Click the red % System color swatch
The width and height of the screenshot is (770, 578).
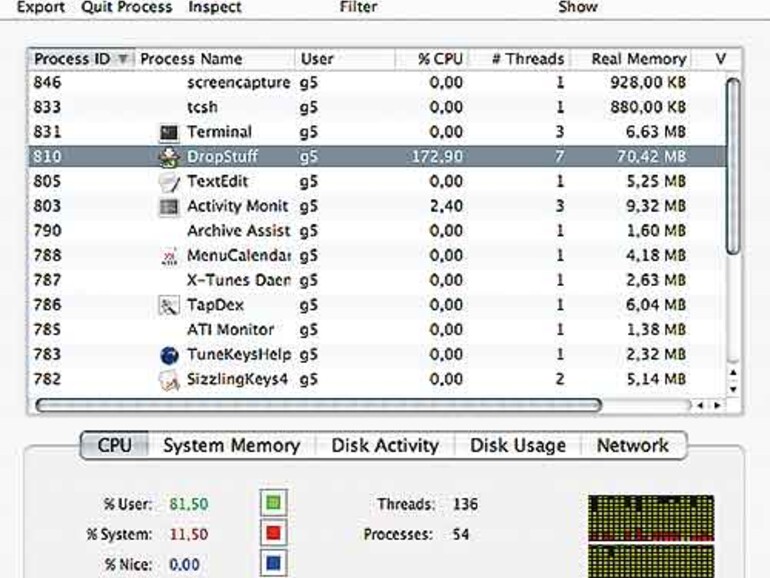272,533
